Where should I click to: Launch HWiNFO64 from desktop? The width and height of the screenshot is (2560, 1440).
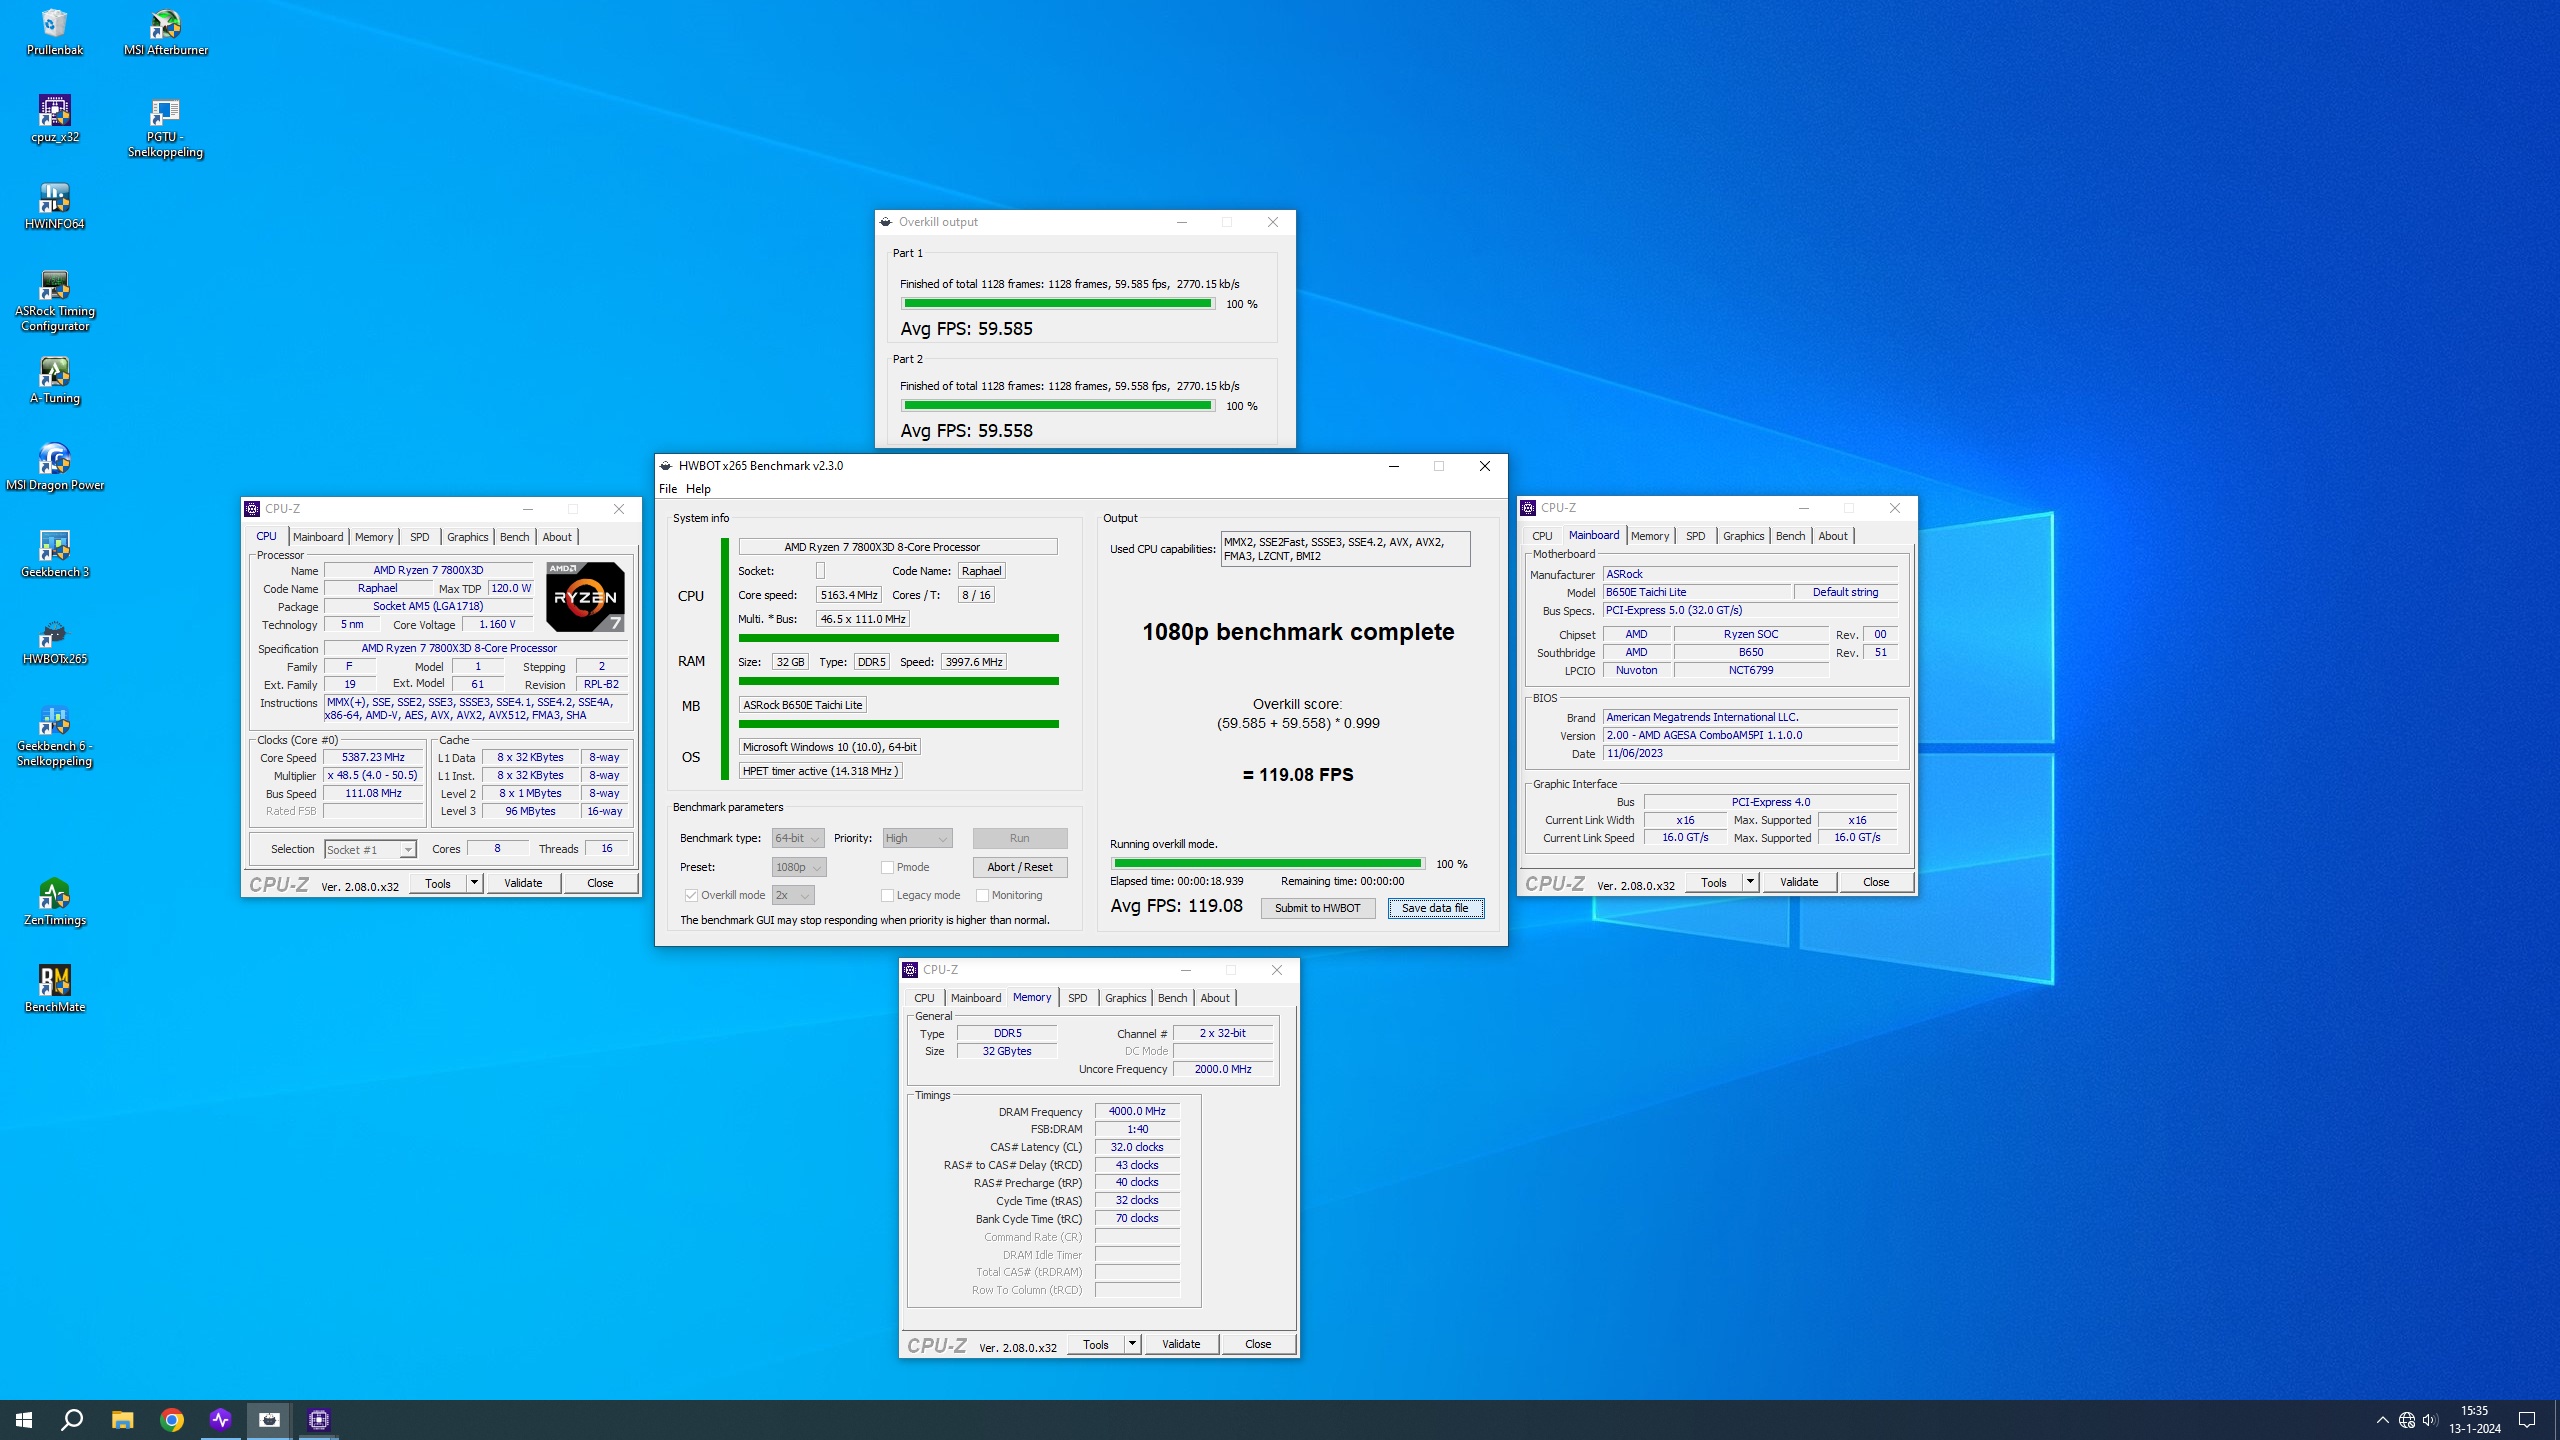click(x=55, y=206)
